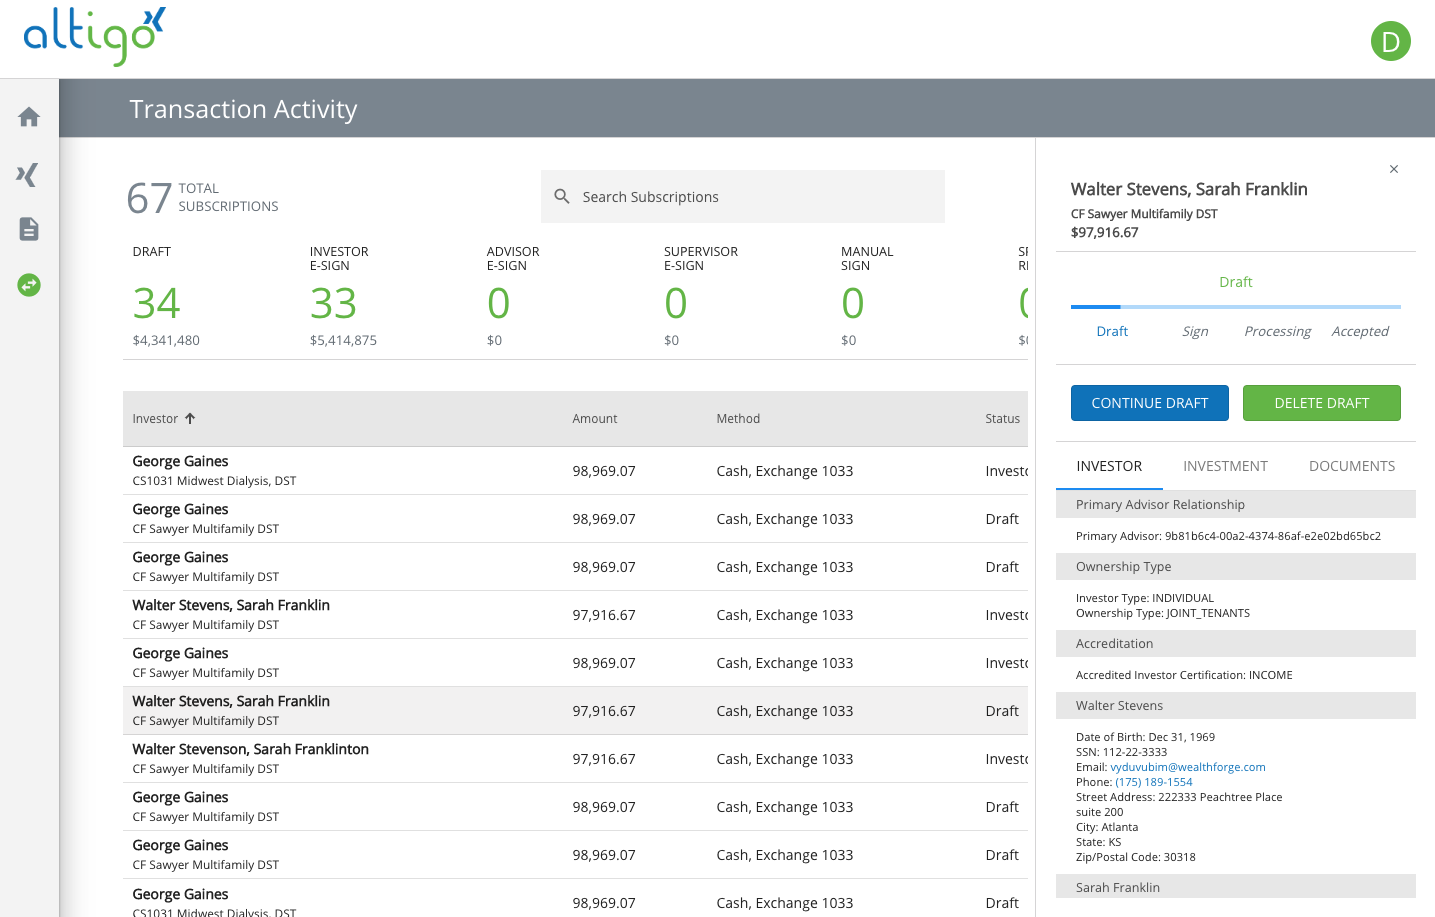The height and width of the screenshot is (917, 1435).
Task: Close the subscription detail panel
Action: [x=1393, y=169]
